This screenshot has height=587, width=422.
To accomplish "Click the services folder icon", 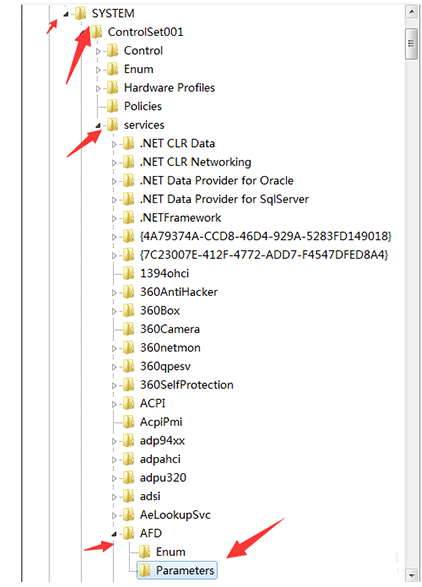I will (112, 125).
